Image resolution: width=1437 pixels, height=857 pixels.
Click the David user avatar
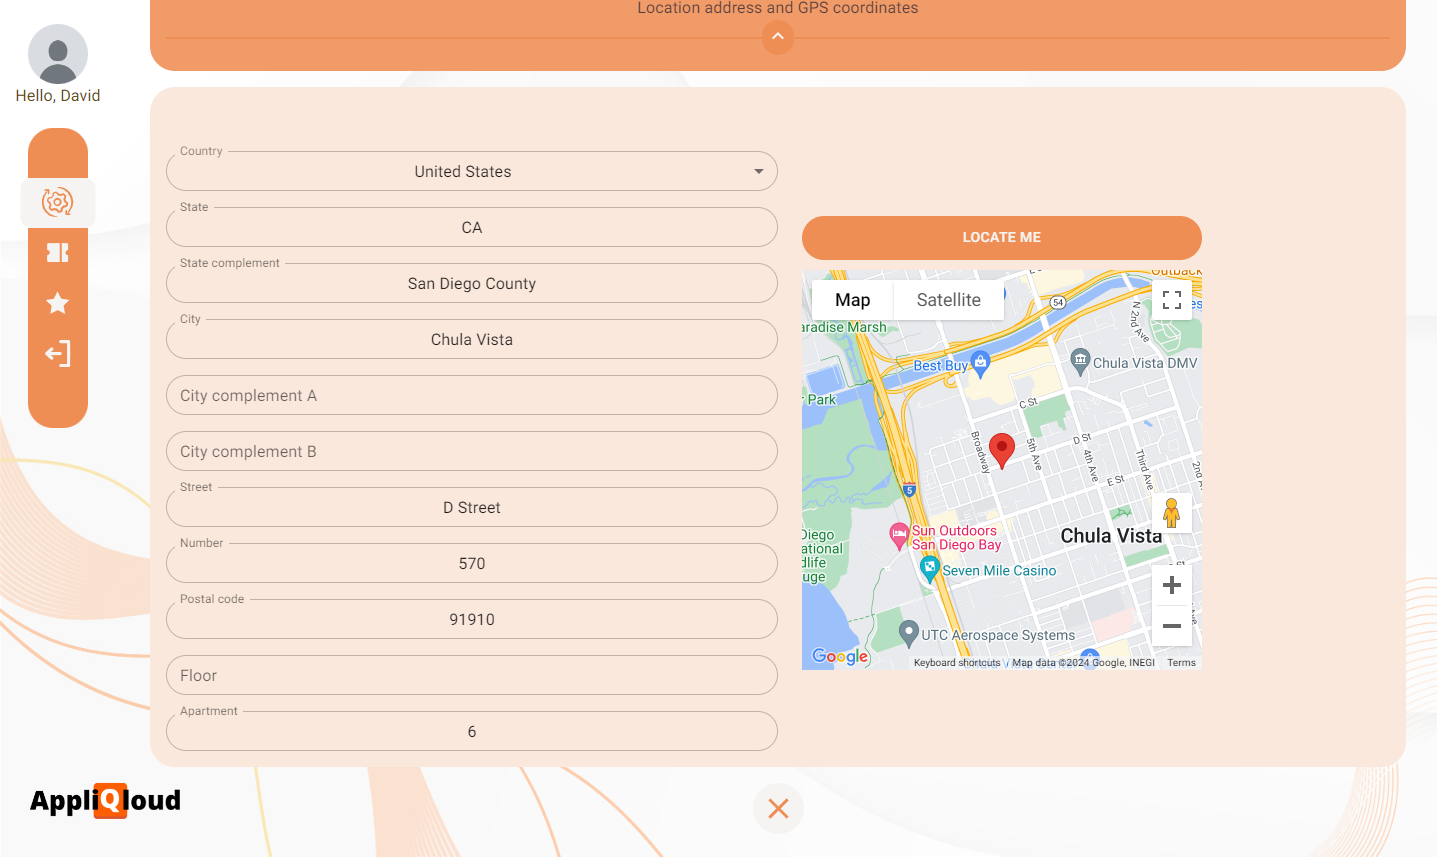[58, 55]
